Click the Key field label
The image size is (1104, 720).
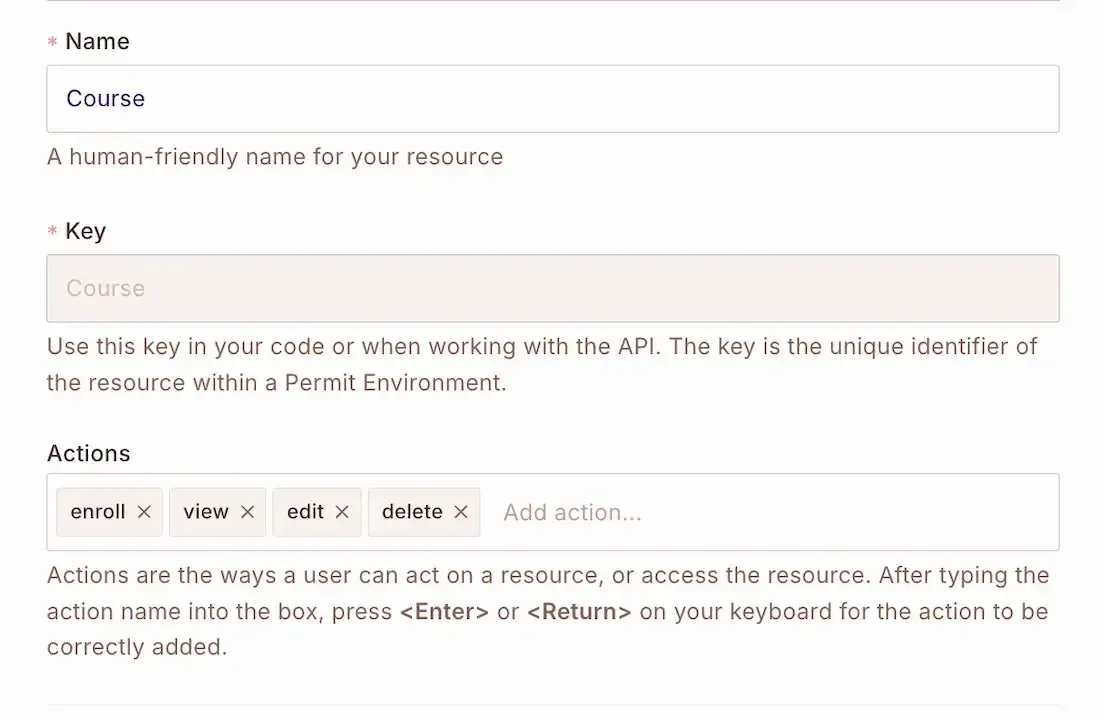[85, 232]
